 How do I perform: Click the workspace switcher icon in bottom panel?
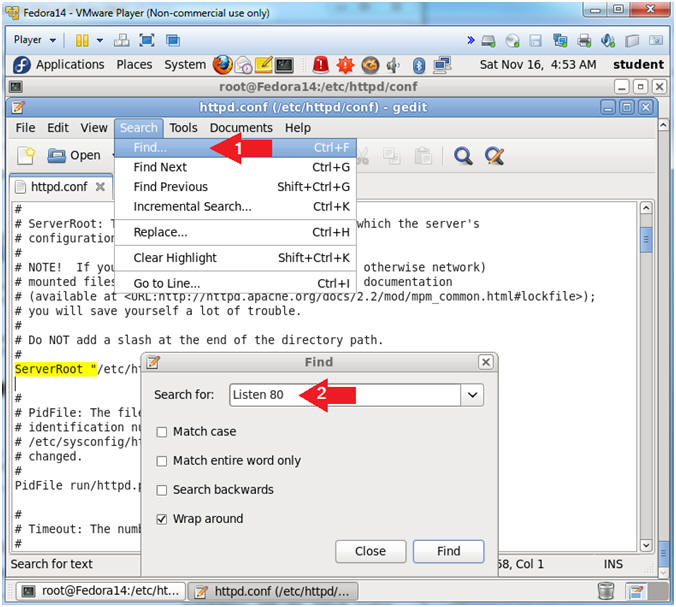[x=635, y=591]
